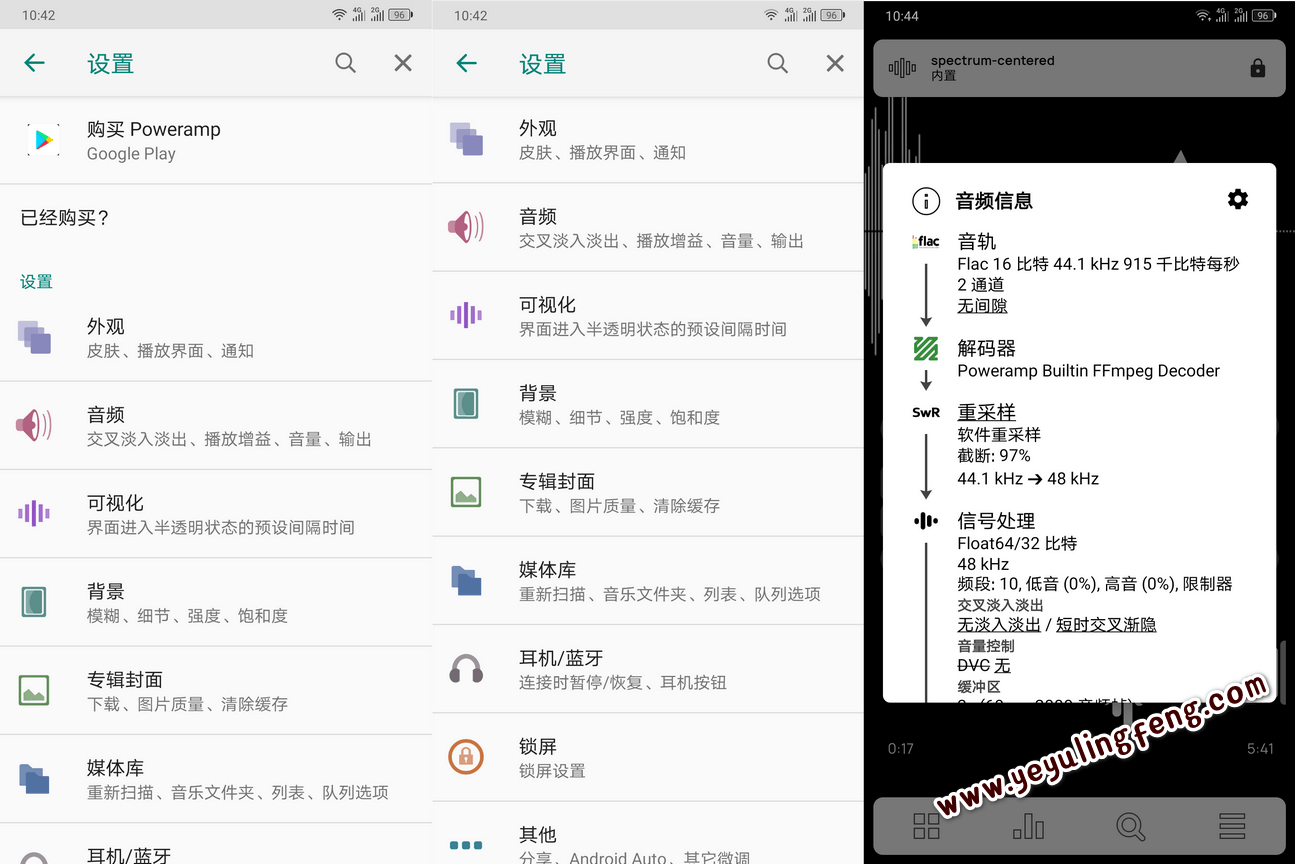This screenshot has height=864, width=1295.
Task: Follow the 无间隙 link
Action: (982, 306)
